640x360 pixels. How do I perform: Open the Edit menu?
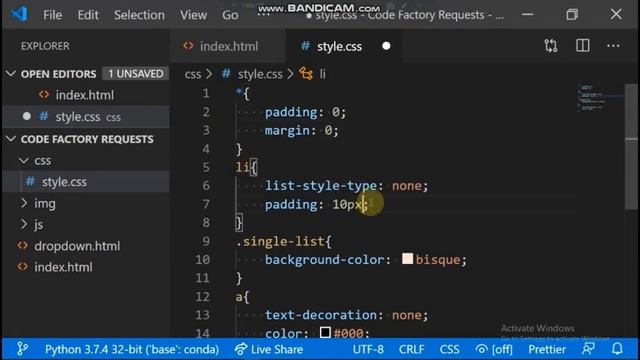pyautogui.click(x=88, y=15)
